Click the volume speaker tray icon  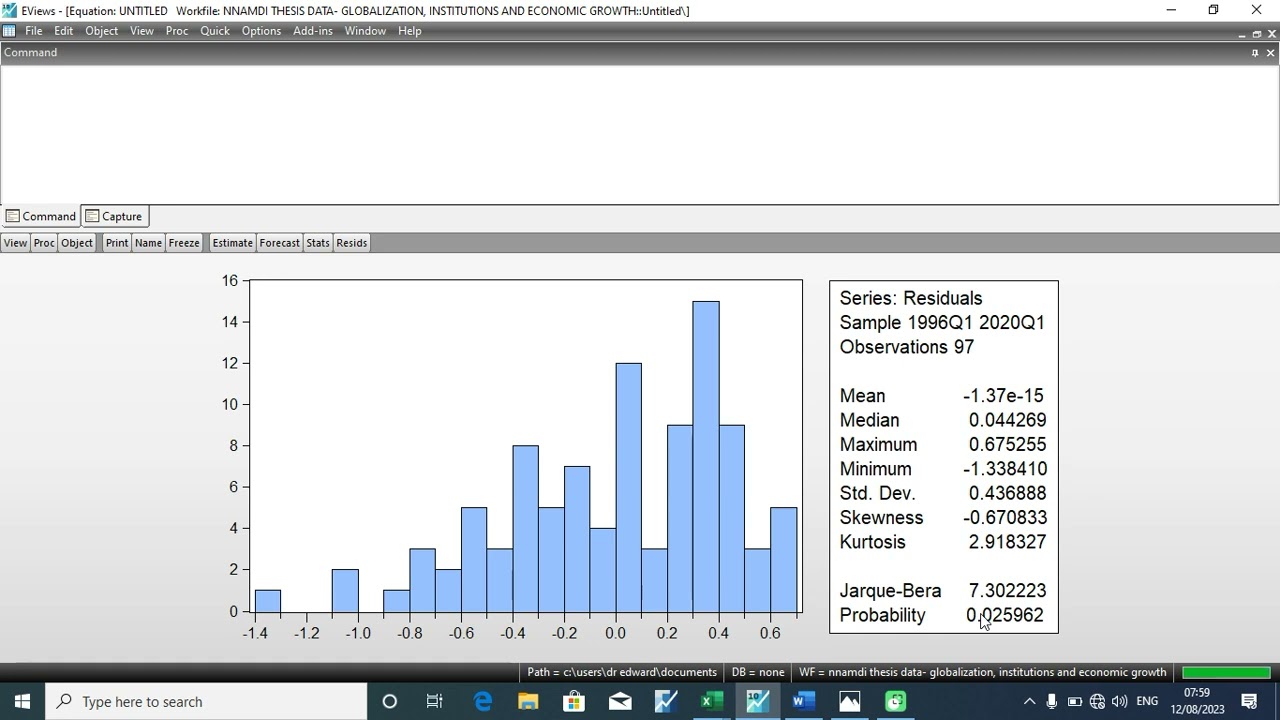pos(1119,702)
